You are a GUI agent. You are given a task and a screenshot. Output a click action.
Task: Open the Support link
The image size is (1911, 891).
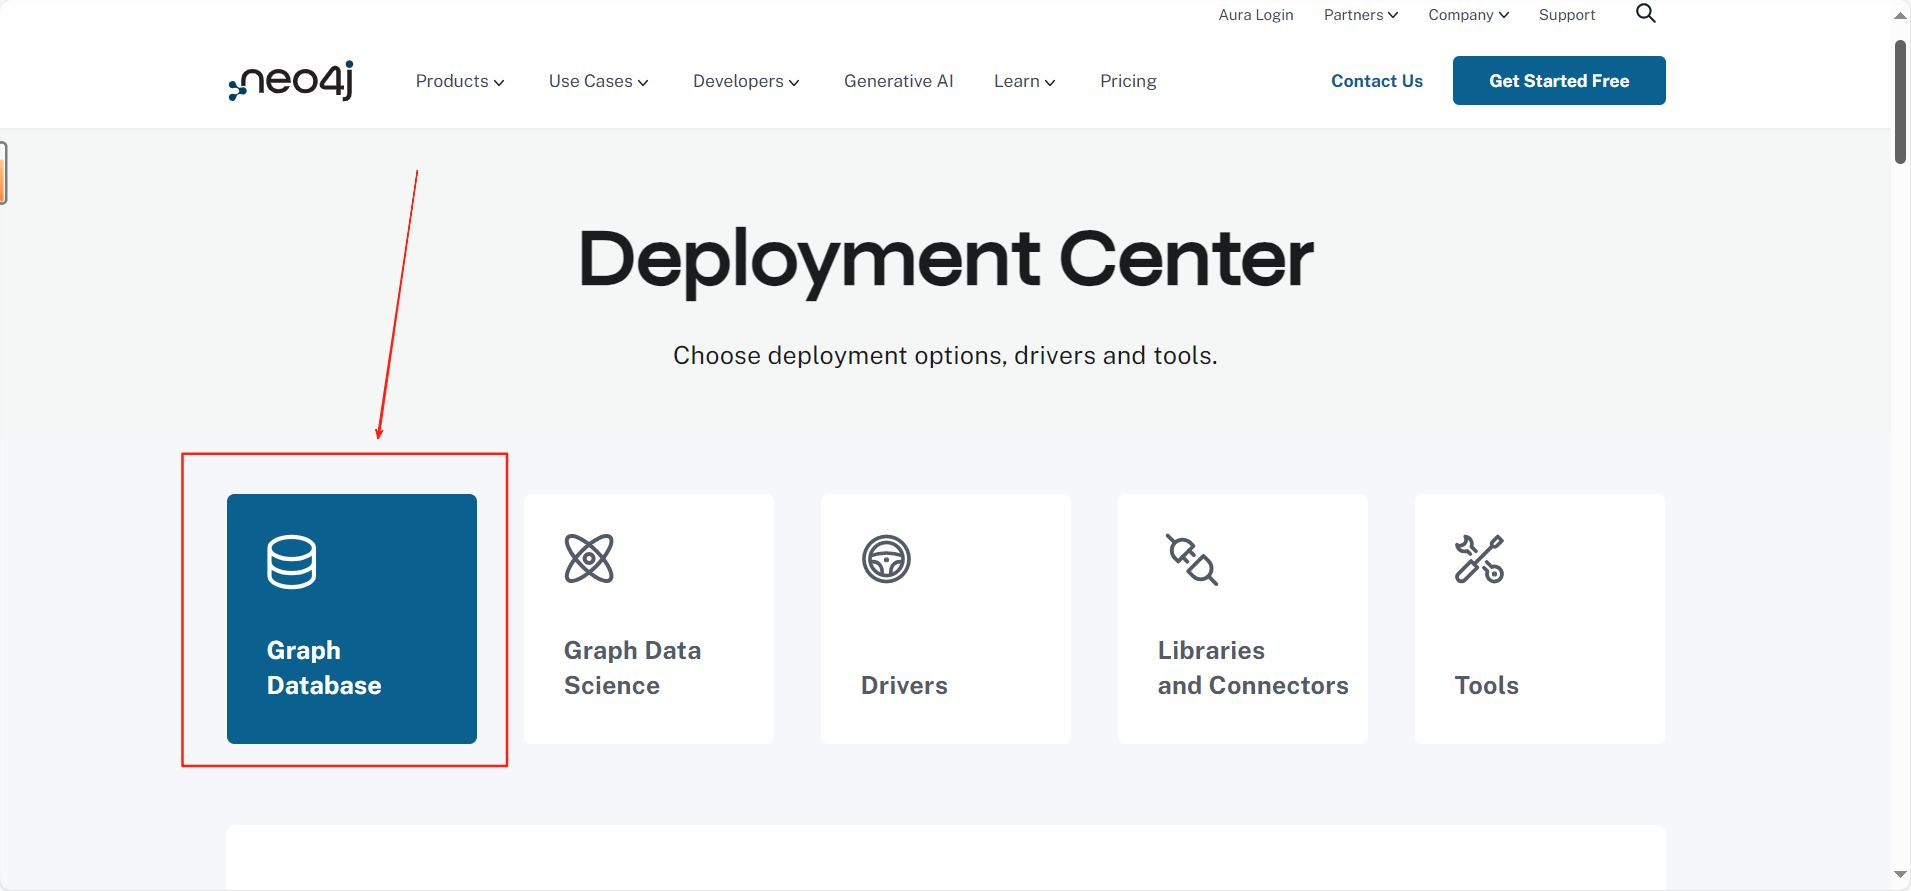(1567, 15)
